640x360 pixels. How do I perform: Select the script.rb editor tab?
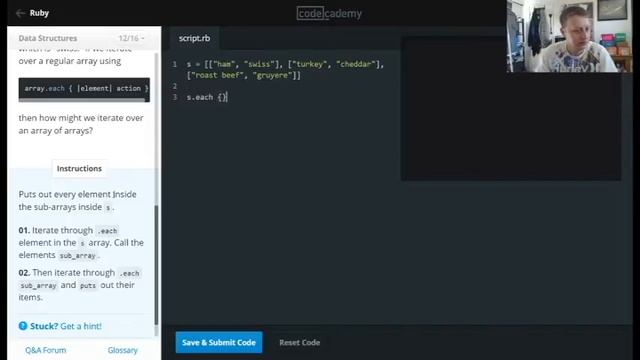coord(194,38)
